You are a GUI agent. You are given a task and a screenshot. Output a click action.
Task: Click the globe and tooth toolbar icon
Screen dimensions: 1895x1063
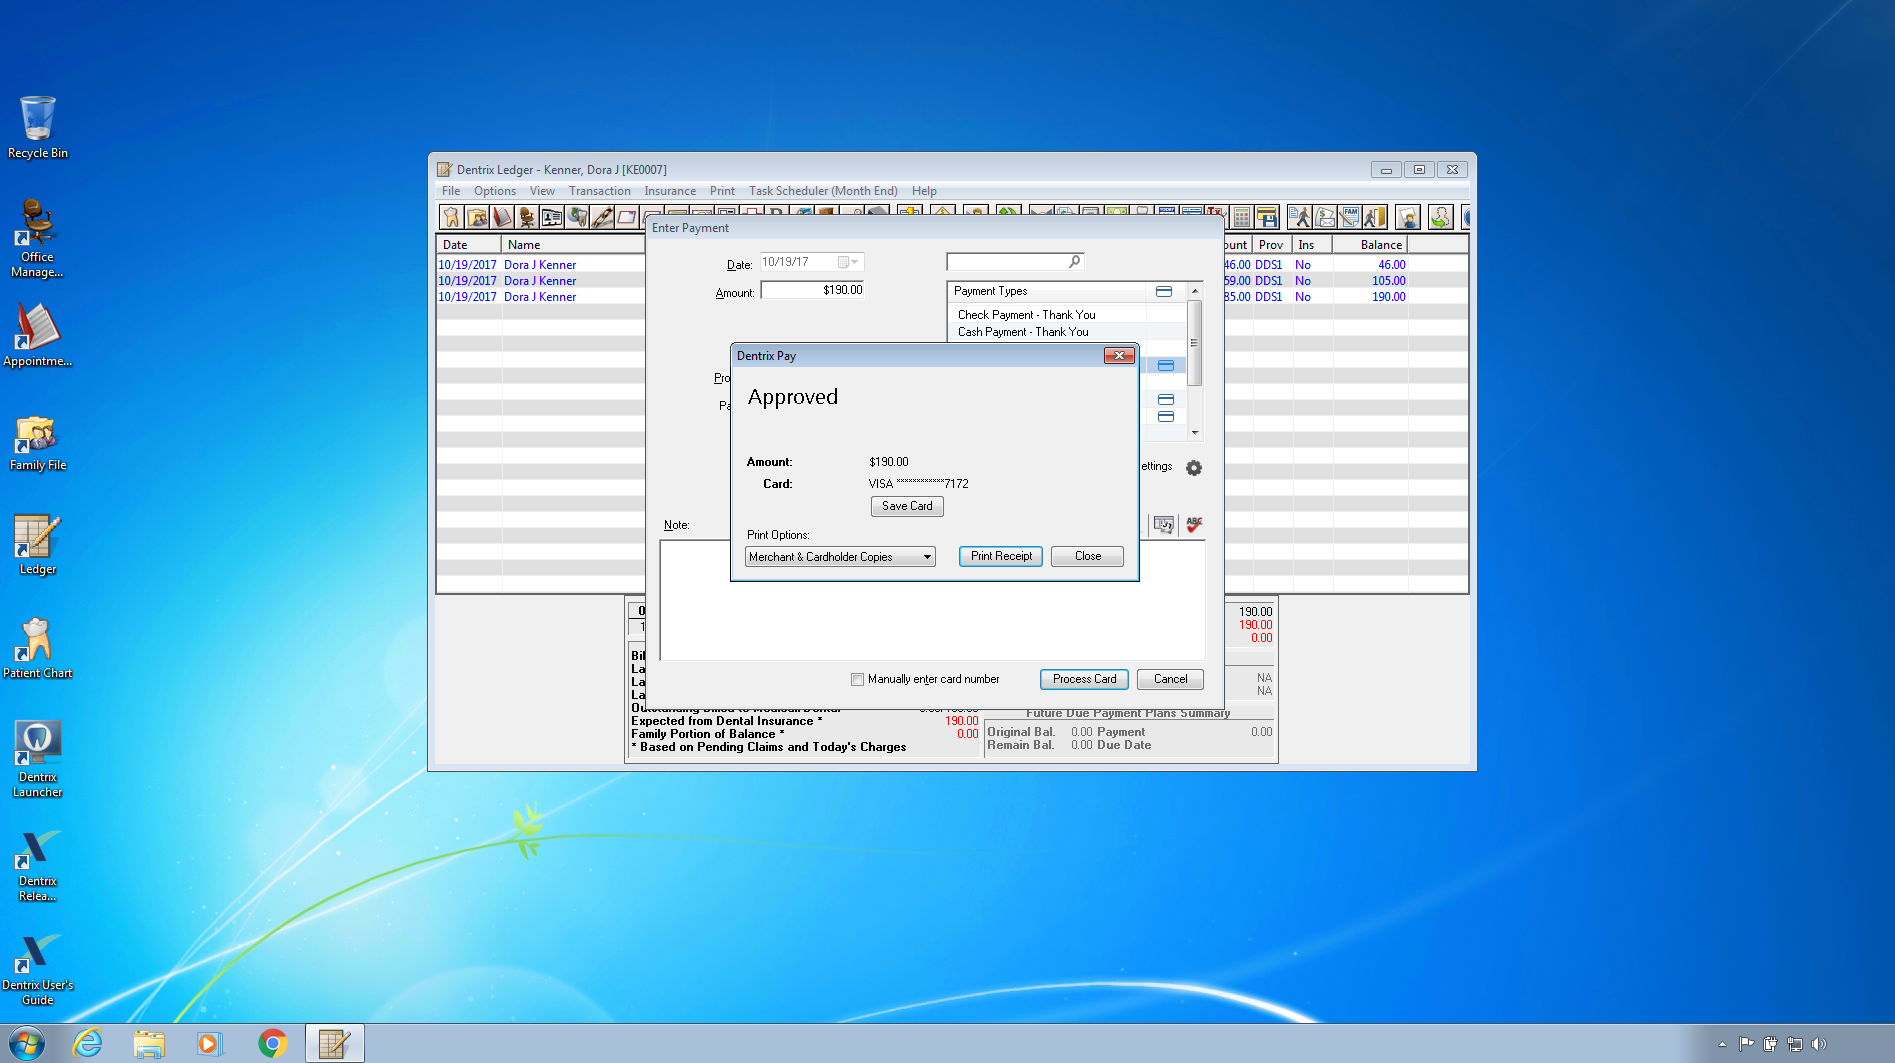click(x=577, y=217)
